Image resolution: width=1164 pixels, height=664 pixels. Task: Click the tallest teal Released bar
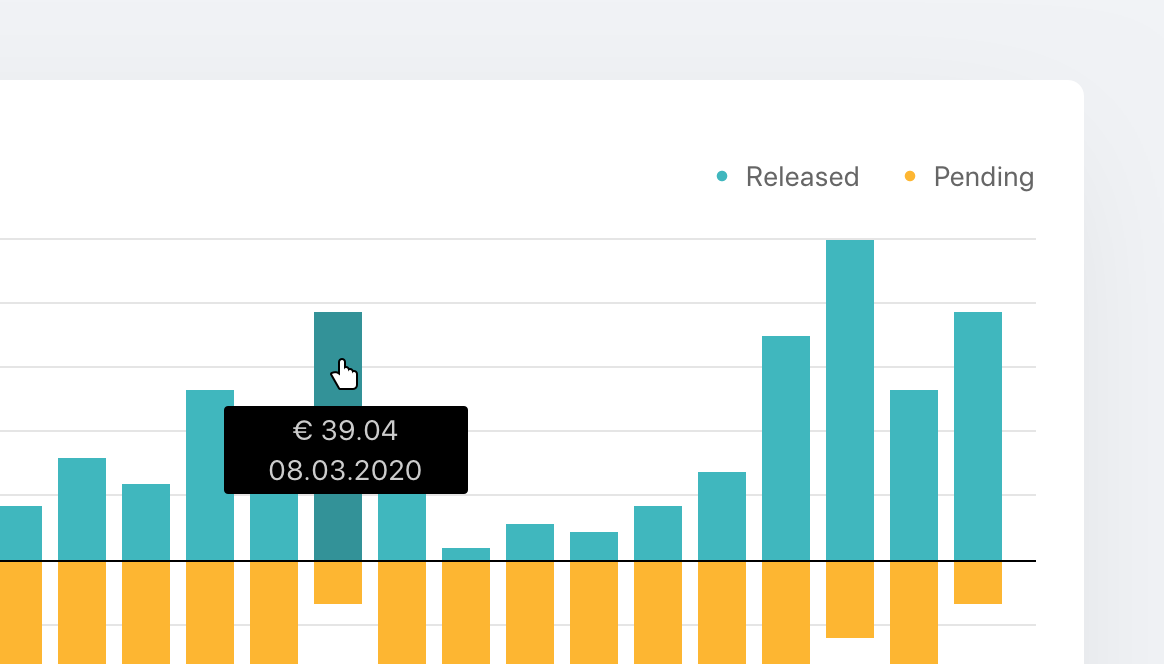click(x=850, y=400)
